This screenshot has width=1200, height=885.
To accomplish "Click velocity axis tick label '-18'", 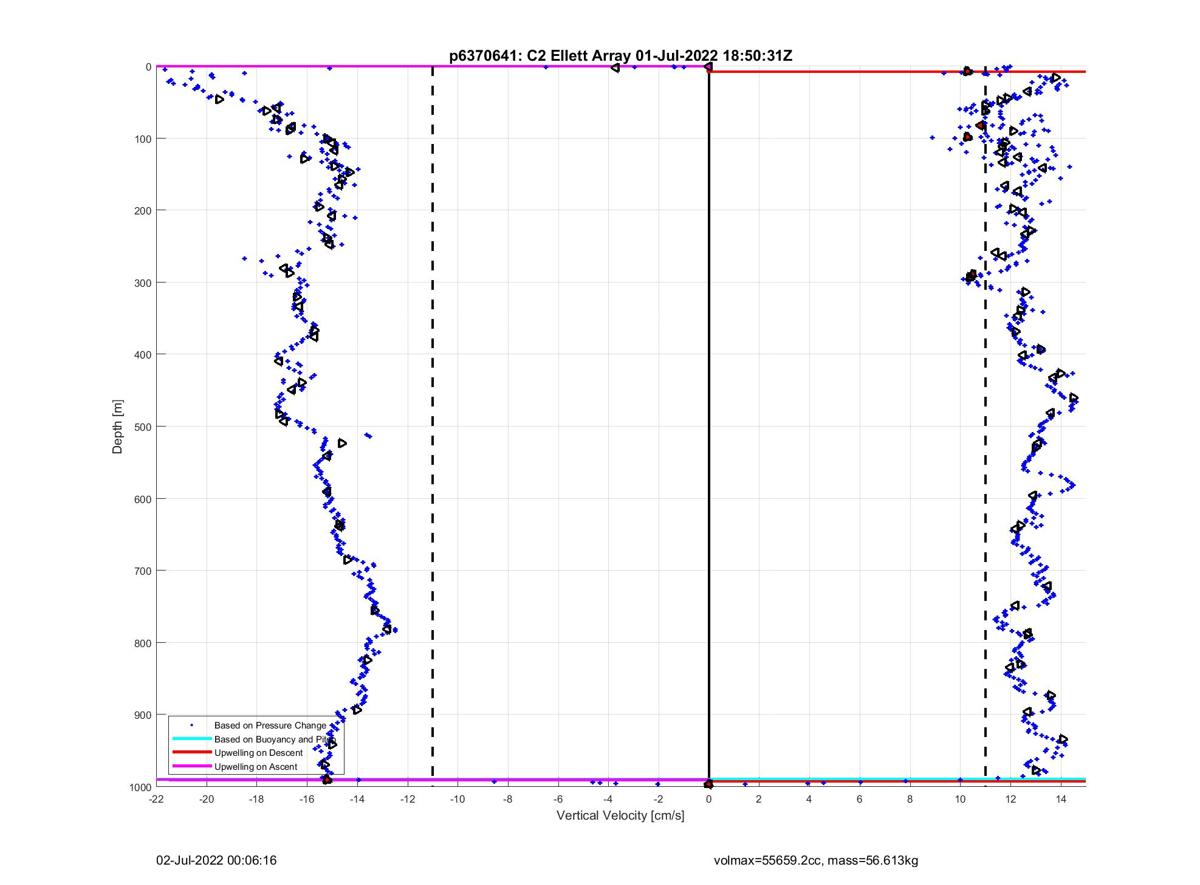I will pyautogui.click(x=256, y=799).
